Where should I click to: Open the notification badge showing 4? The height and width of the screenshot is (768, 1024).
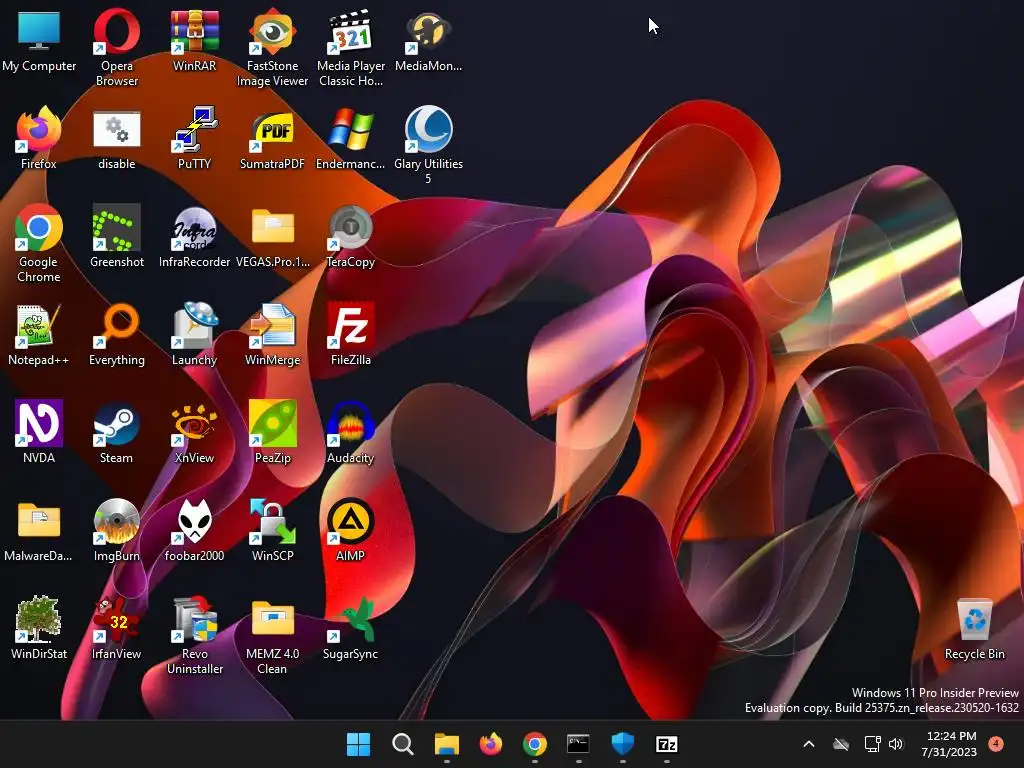(996, 743)
